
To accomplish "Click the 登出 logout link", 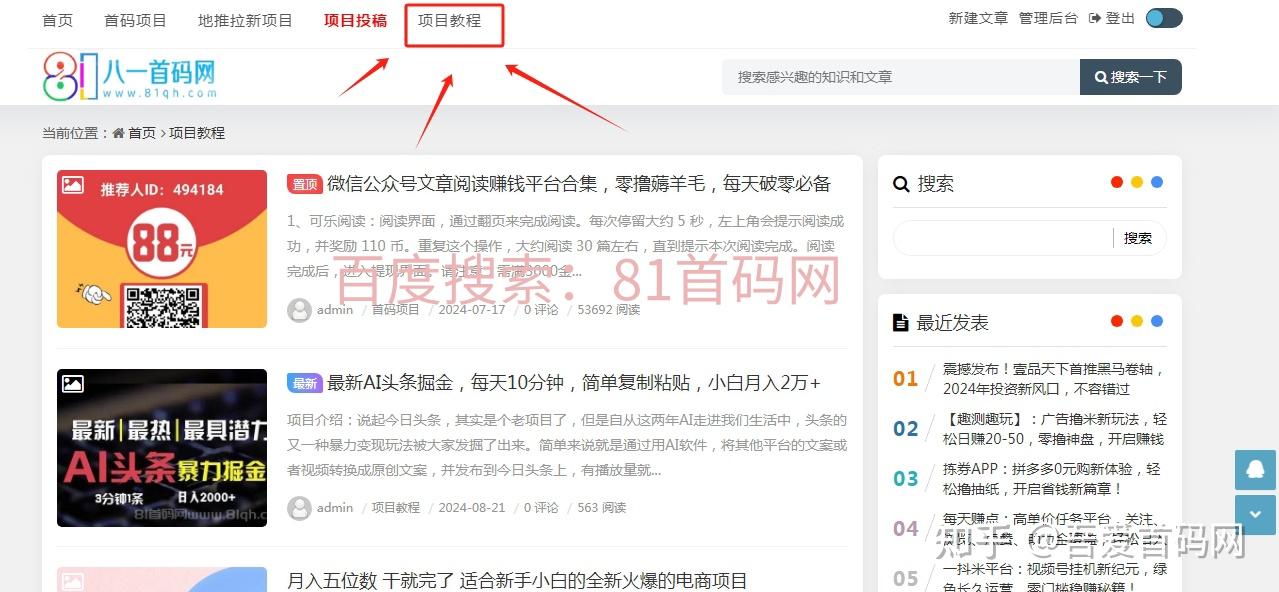I will coord(1112,18).
